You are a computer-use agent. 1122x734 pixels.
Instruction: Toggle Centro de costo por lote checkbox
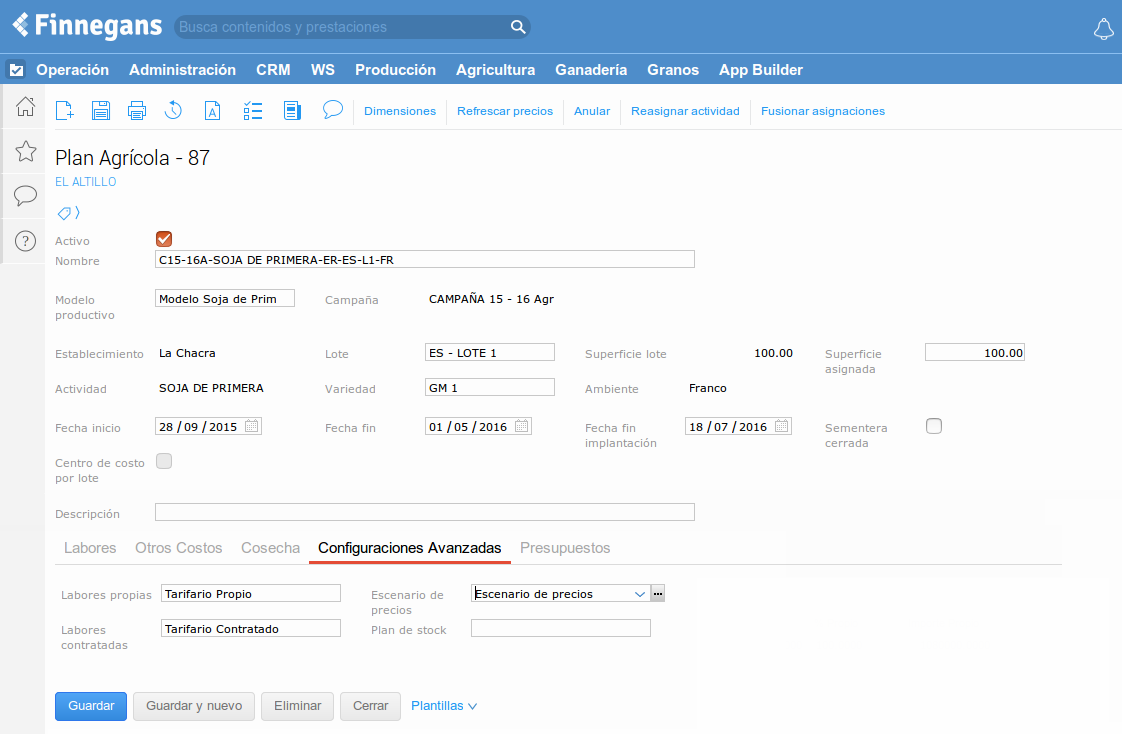(x=165, y=461)
